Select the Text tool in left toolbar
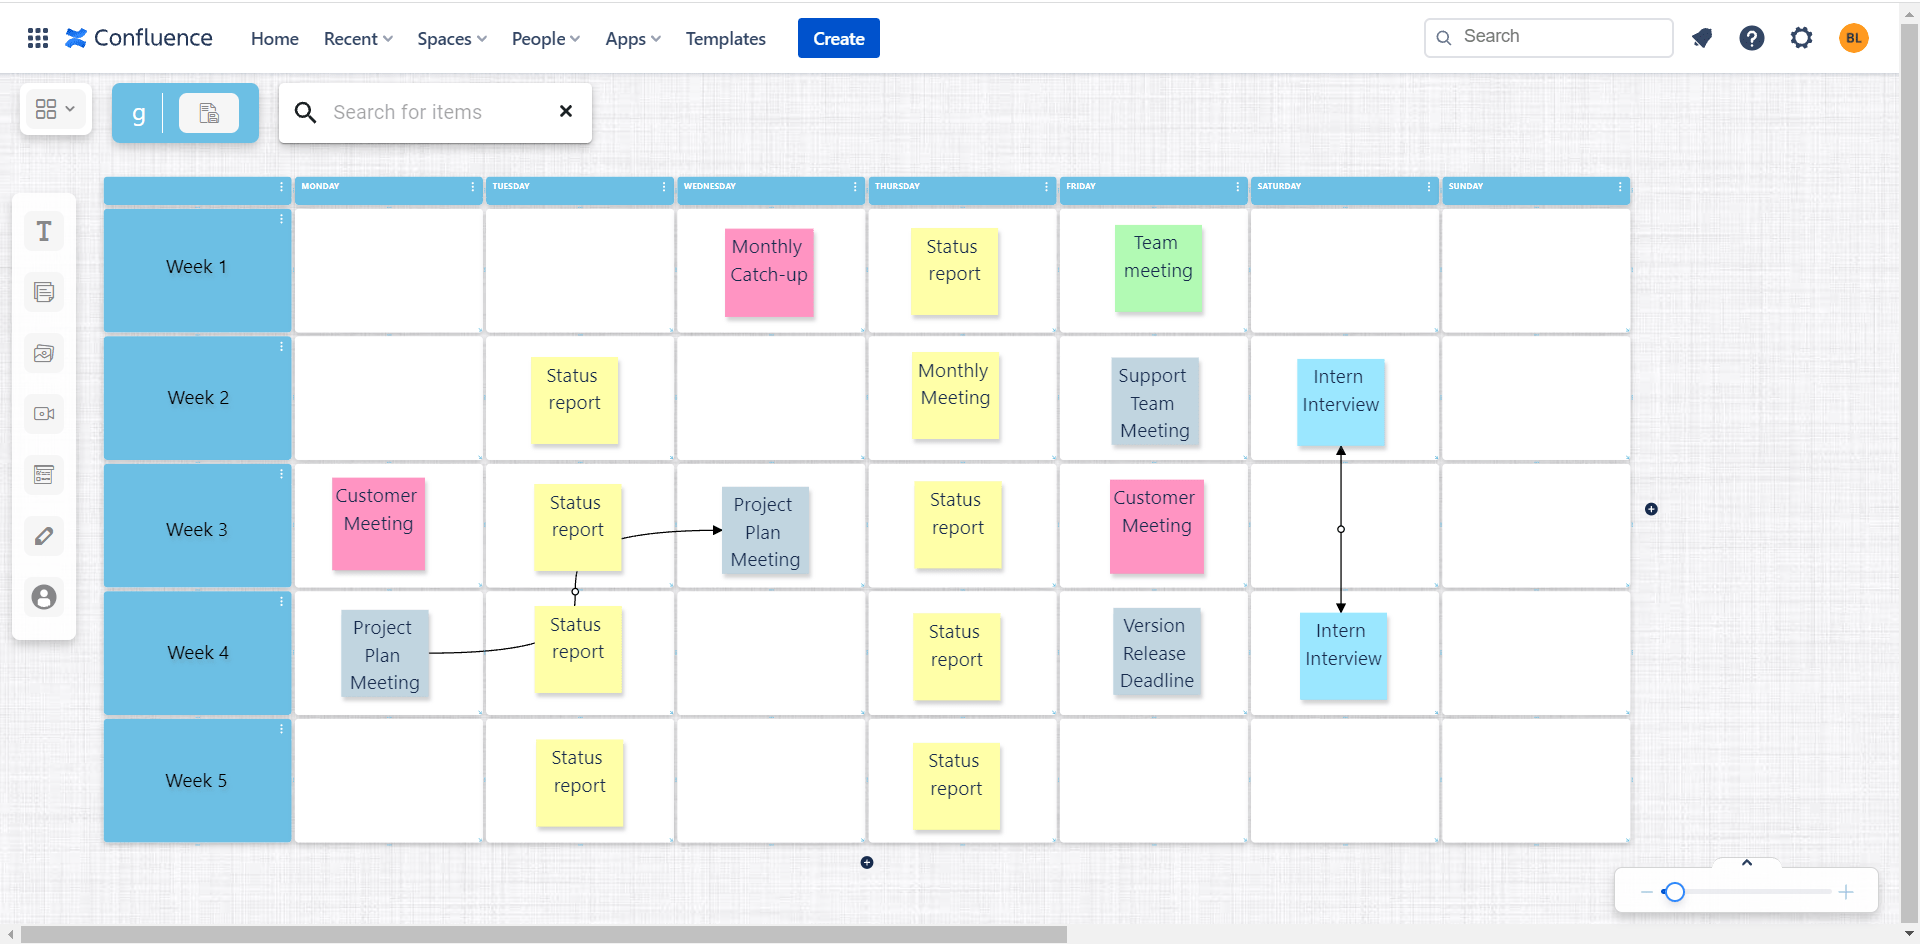This screenshot has height=944, width=1920. 44,232
